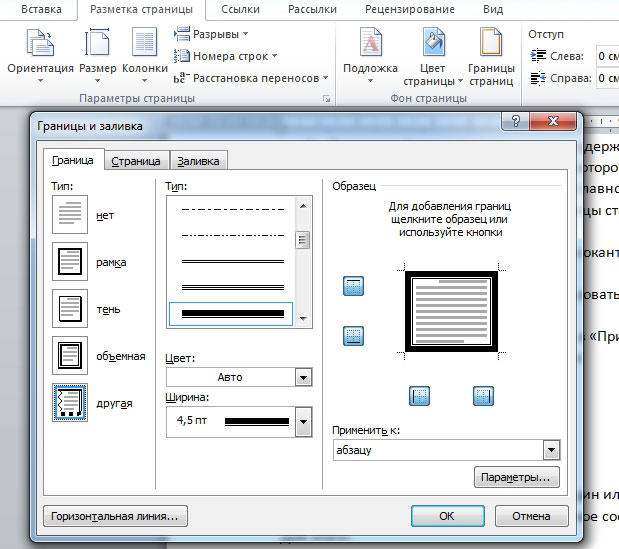The width and height of the screenshot is (619, 549).
Task: Select the Граница tab in the dialog
Action: click(73, 160)
